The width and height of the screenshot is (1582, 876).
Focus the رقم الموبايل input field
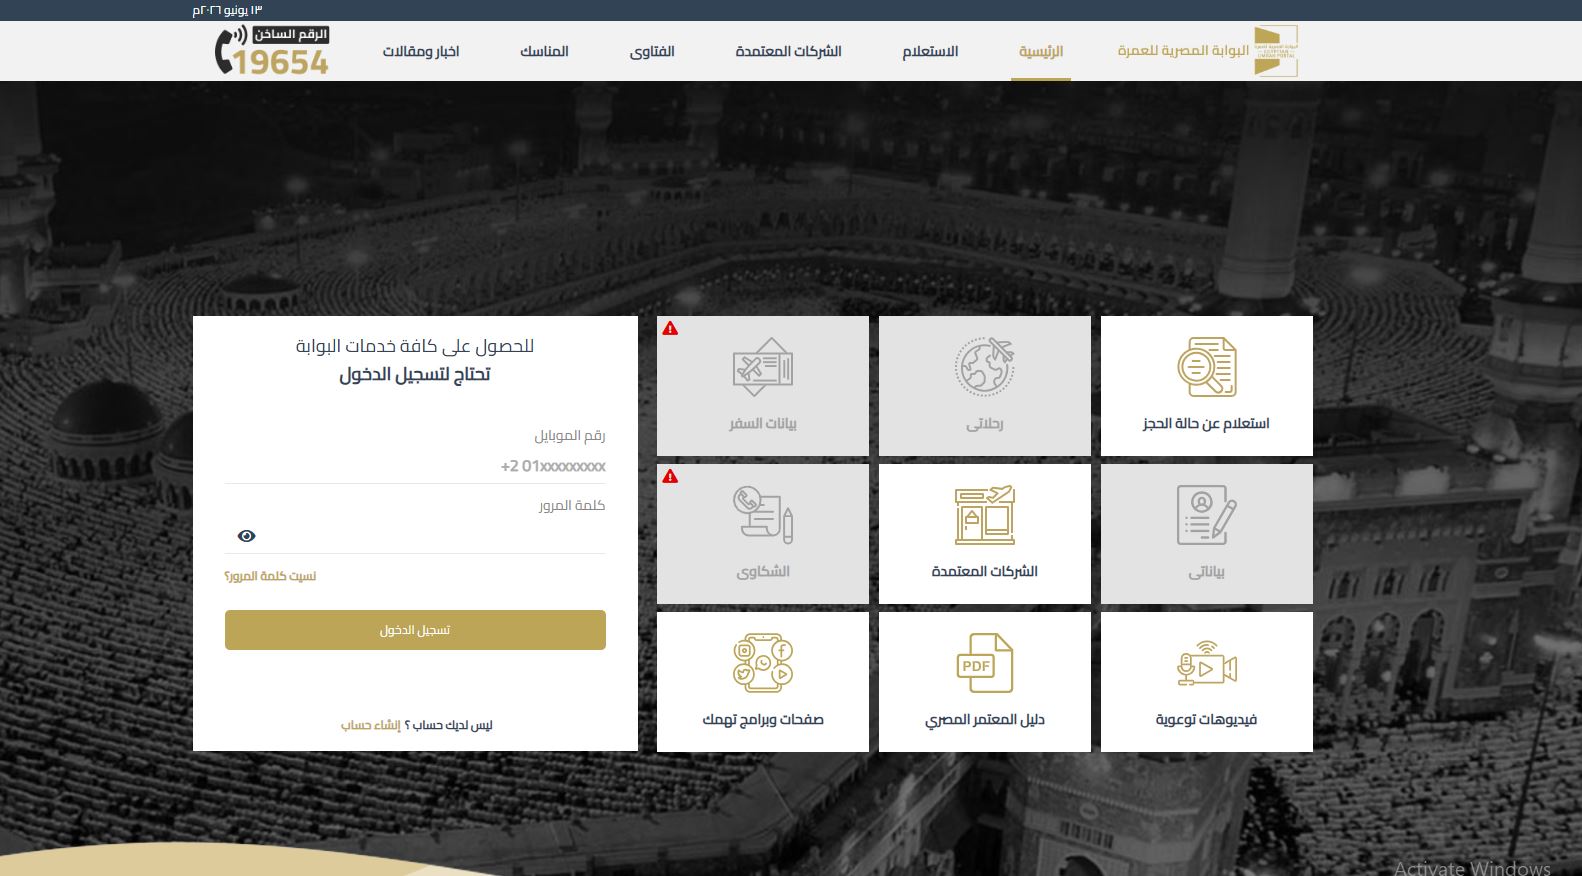coord(415,466)
